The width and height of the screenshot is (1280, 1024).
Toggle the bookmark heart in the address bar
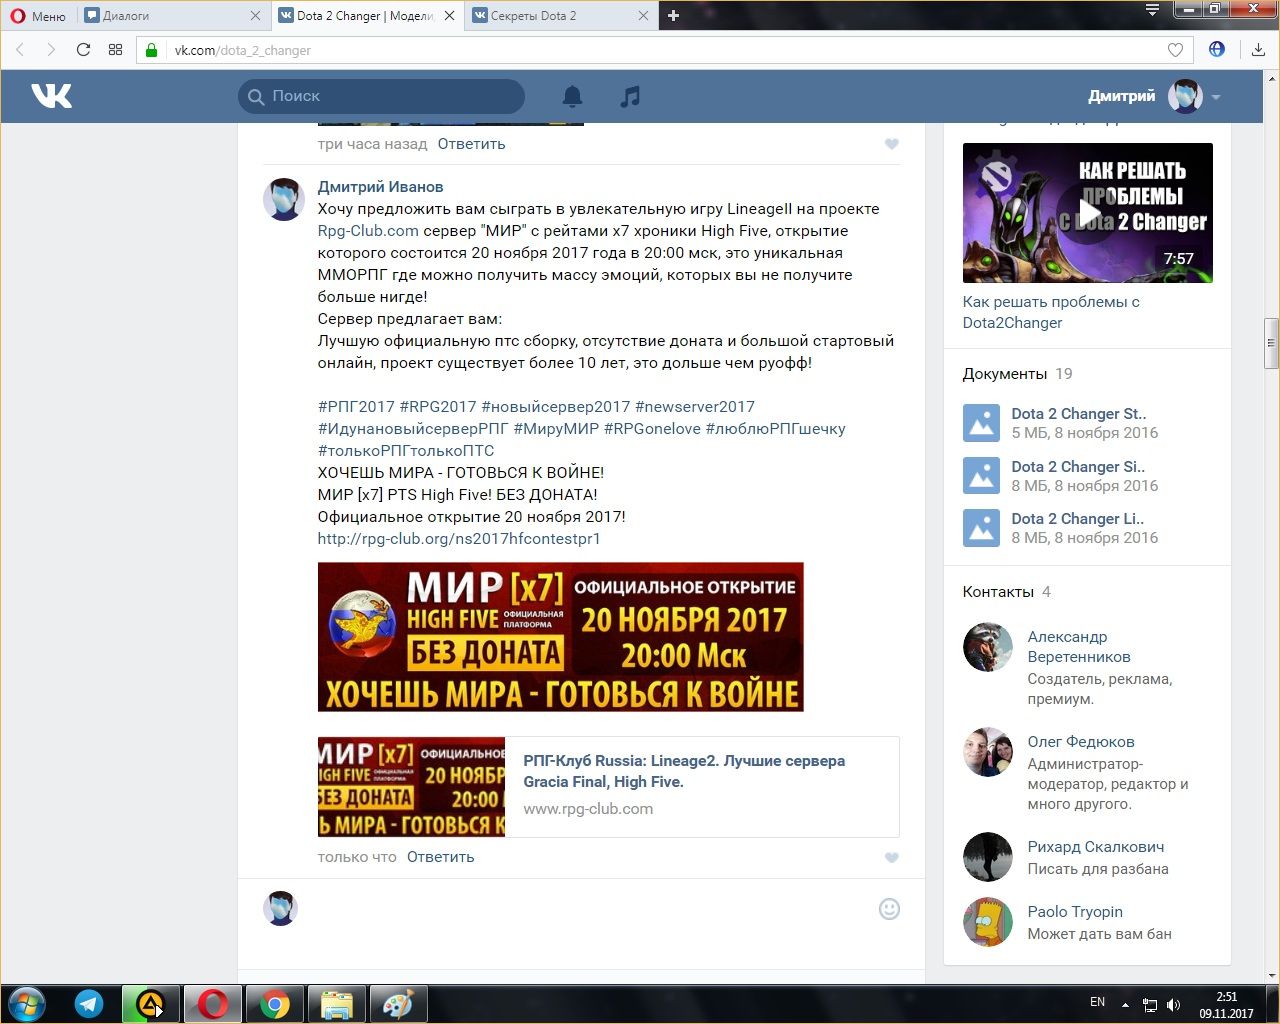(1176, 50)
